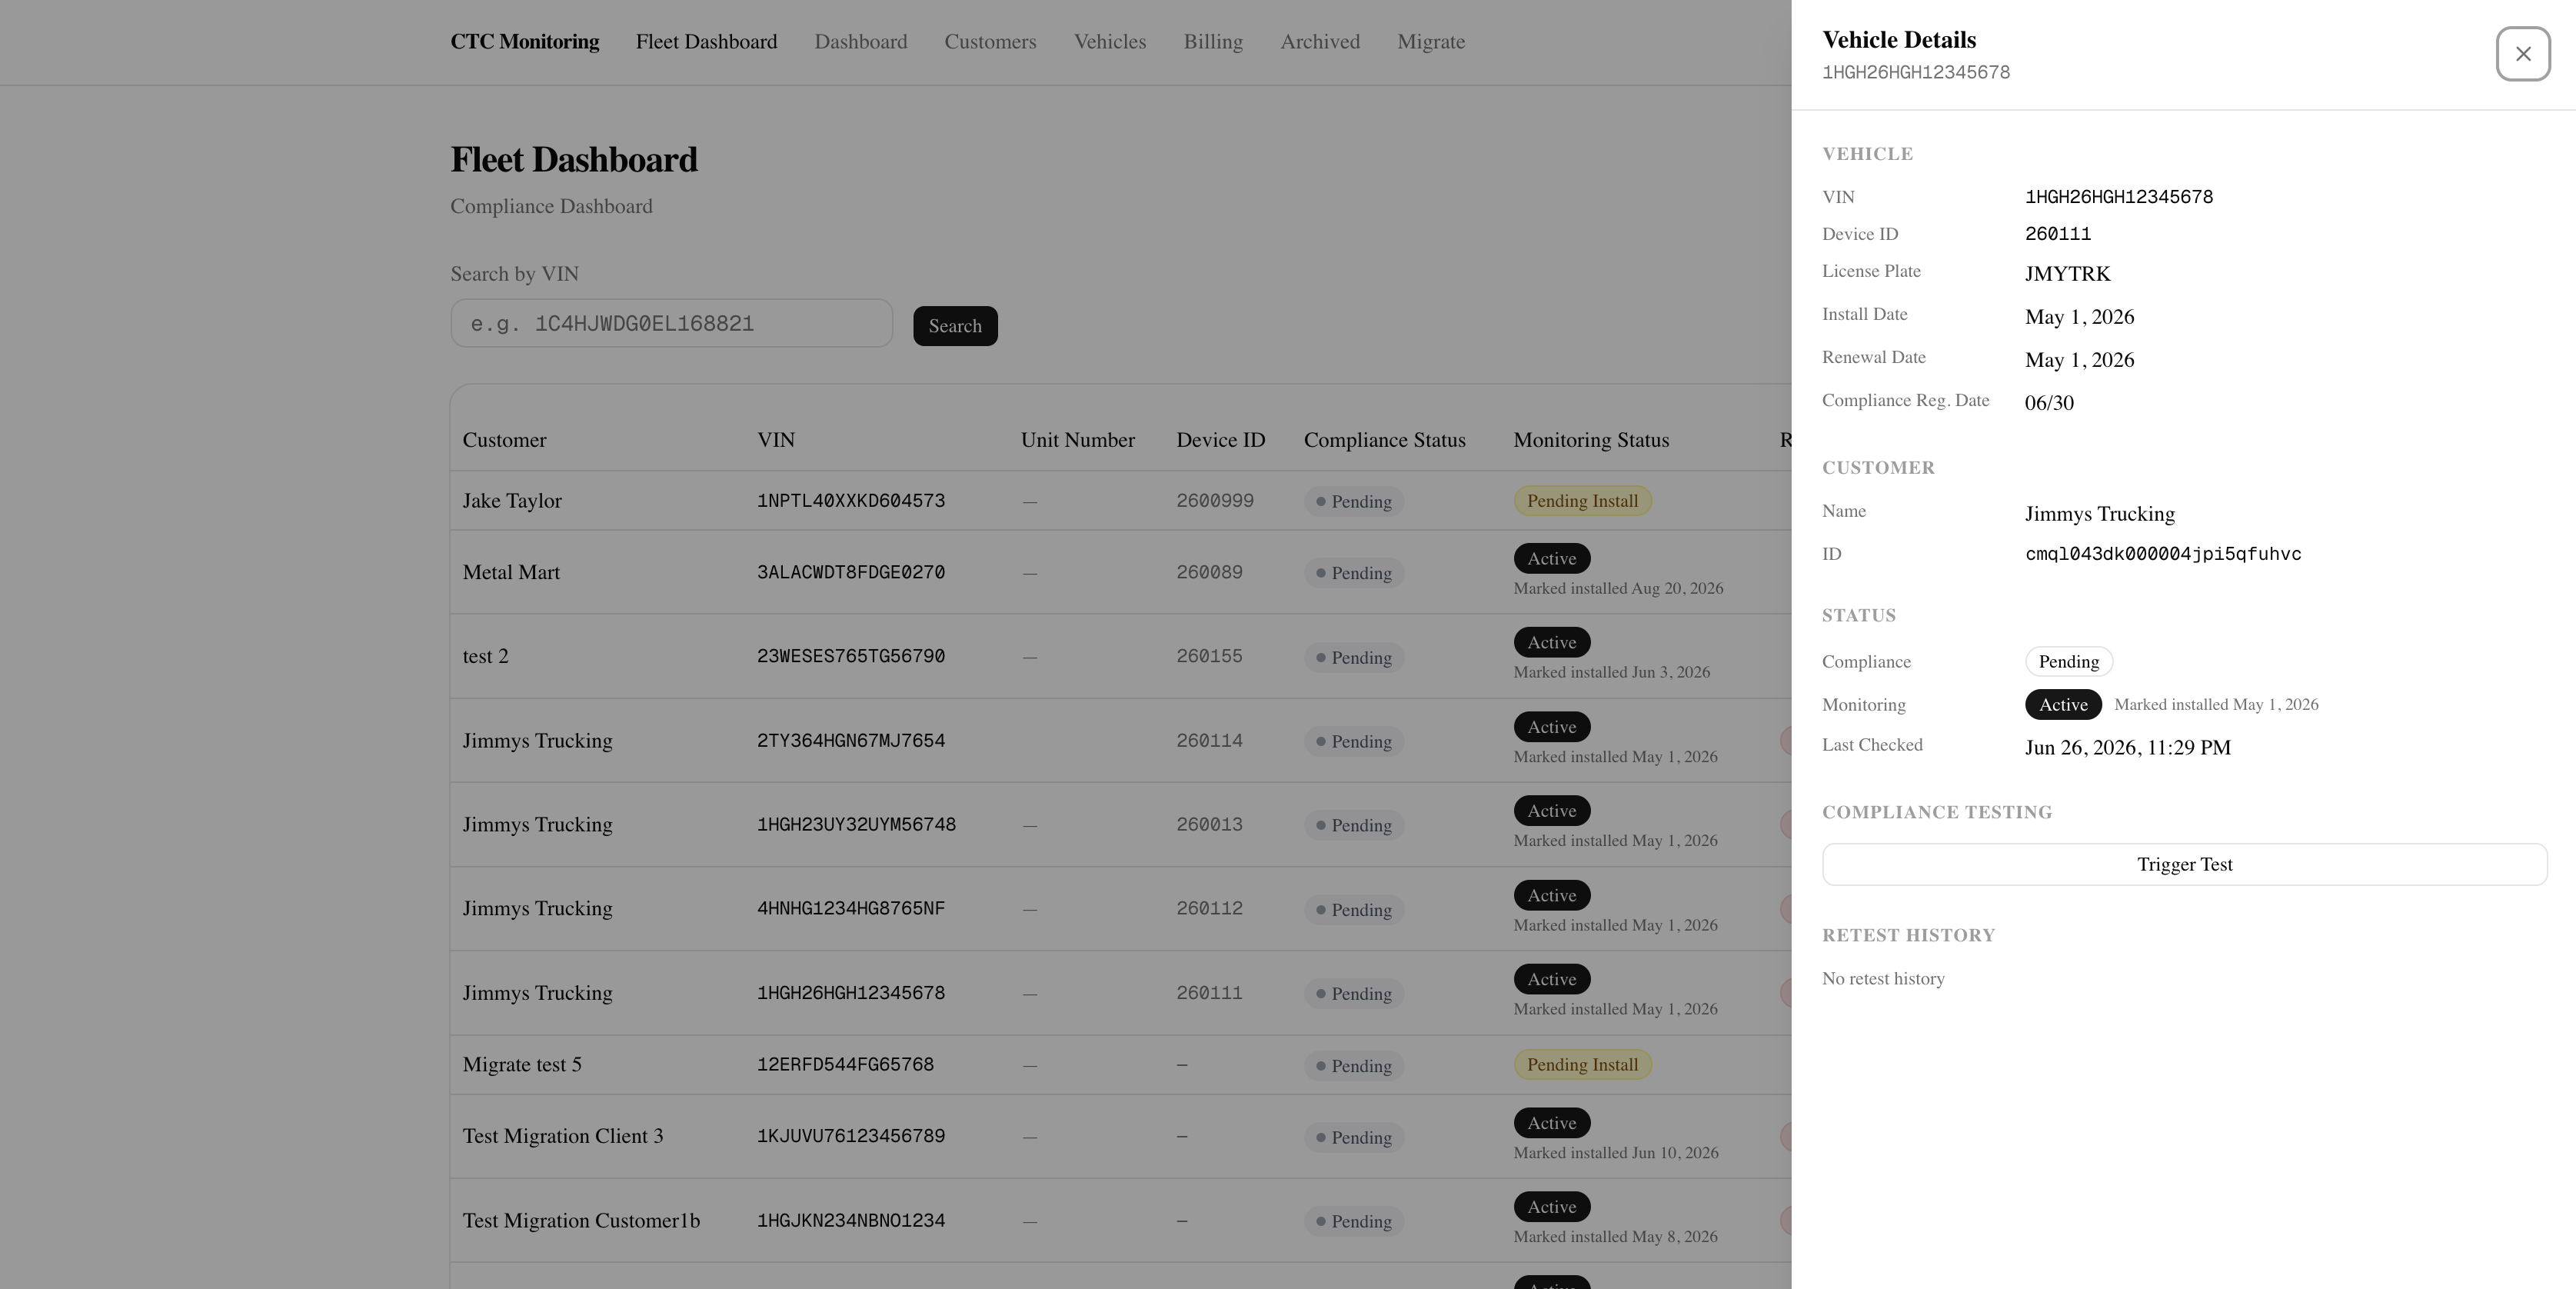
Task: Select Test Migration Client 3 row
Action: pyautogui.click(x=1121, y=1136)
